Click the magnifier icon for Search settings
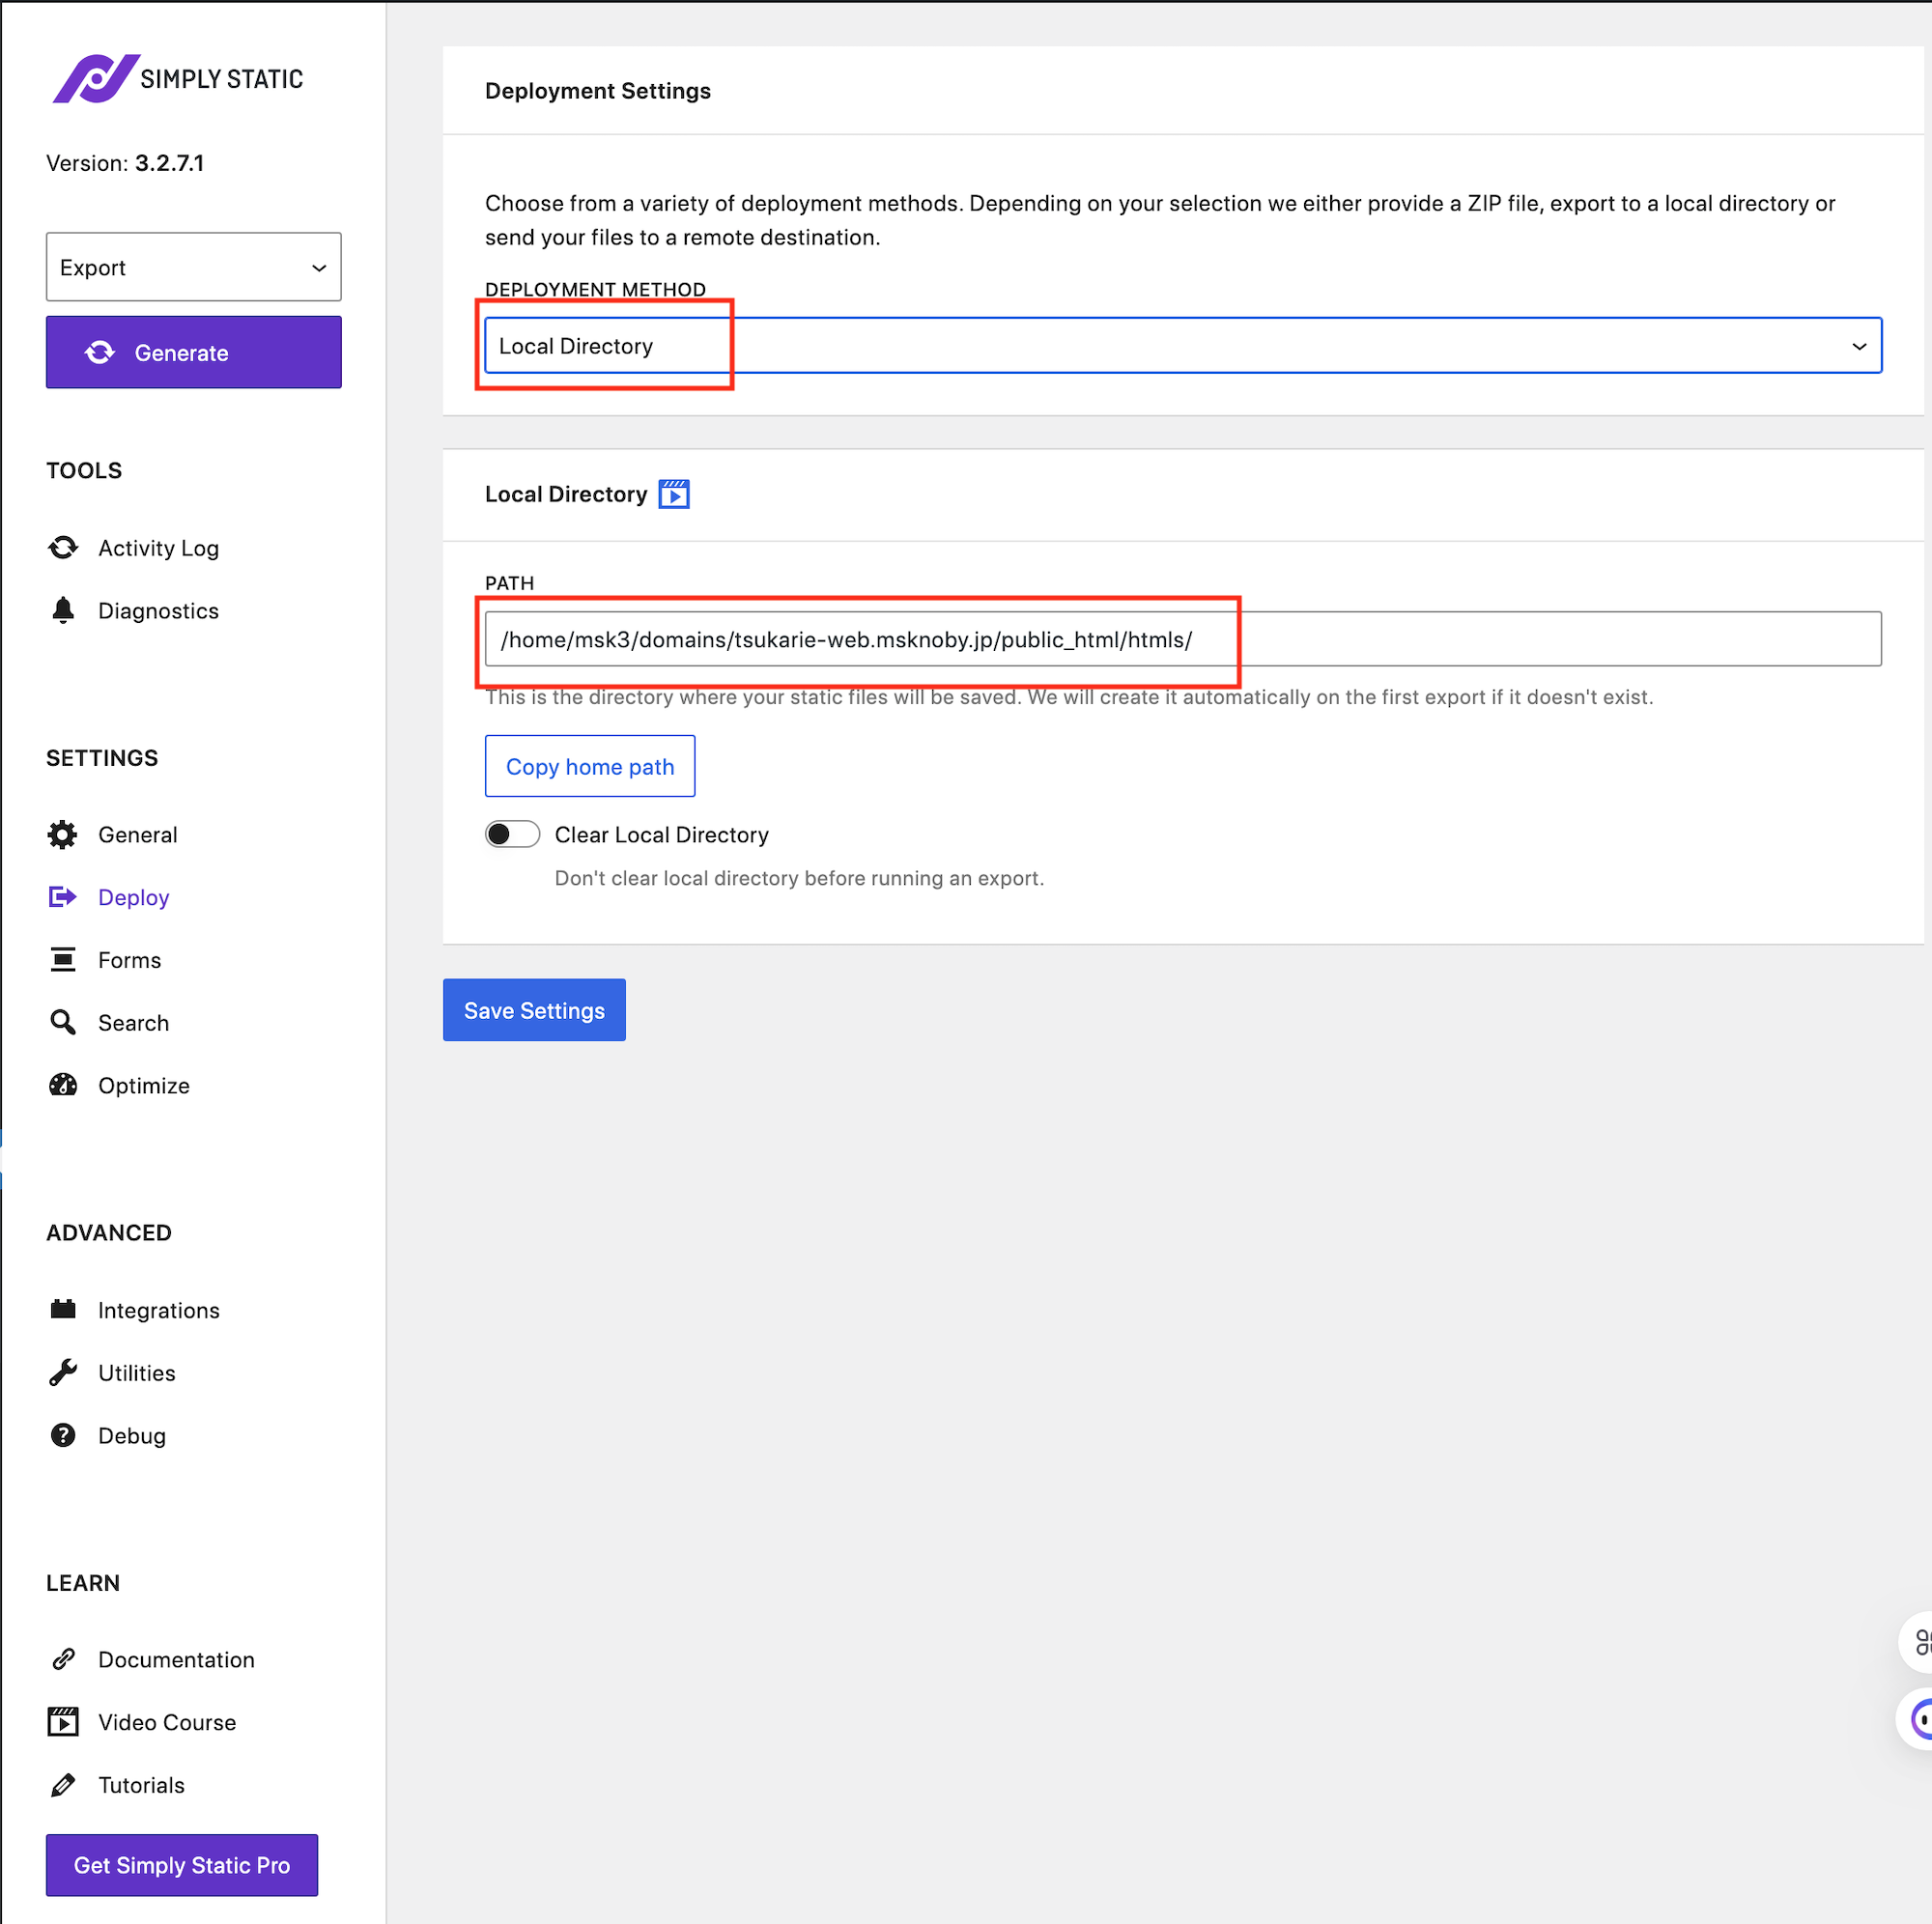This screenshot has height=1924, width=1932. 63,1022
